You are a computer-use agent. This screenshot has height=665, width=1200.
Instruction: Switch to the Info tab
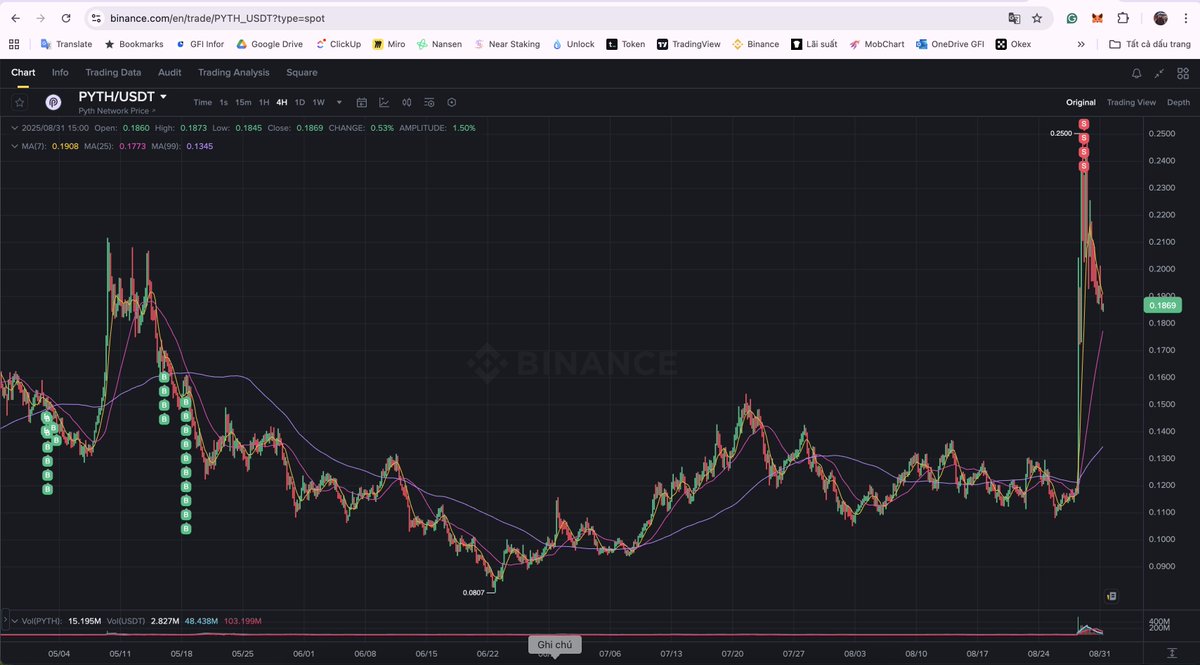(60, 72)
